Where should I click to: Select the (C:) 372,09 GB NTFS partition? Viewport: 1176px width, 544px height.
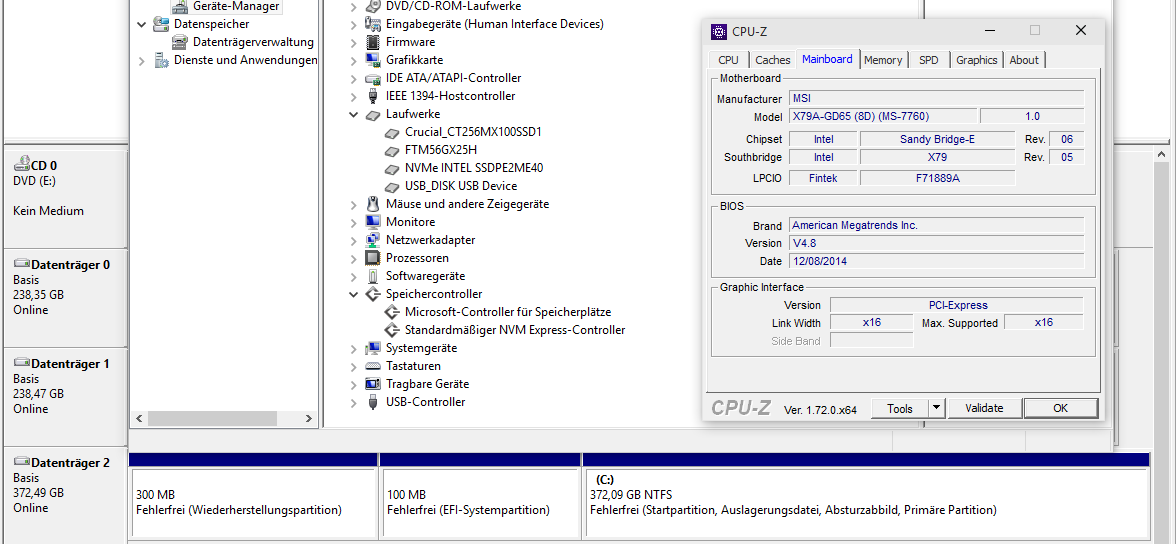[866, 503]
